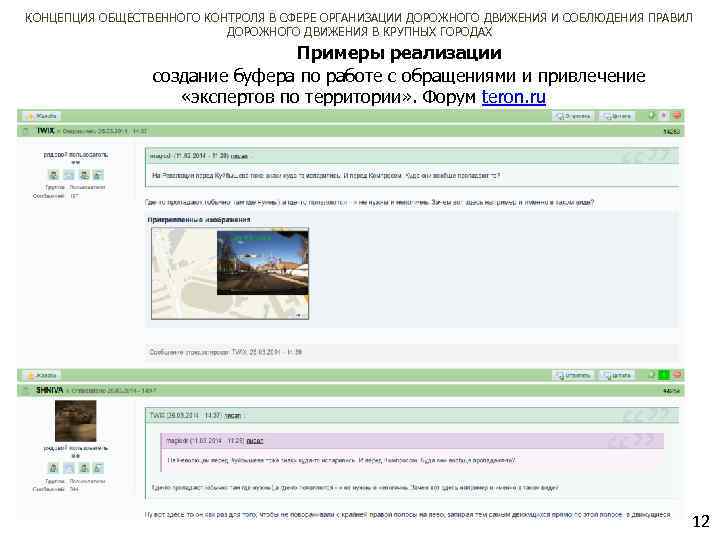
Task: Click status icon left of SHNIVA username
Action: [x=26, y=390]
